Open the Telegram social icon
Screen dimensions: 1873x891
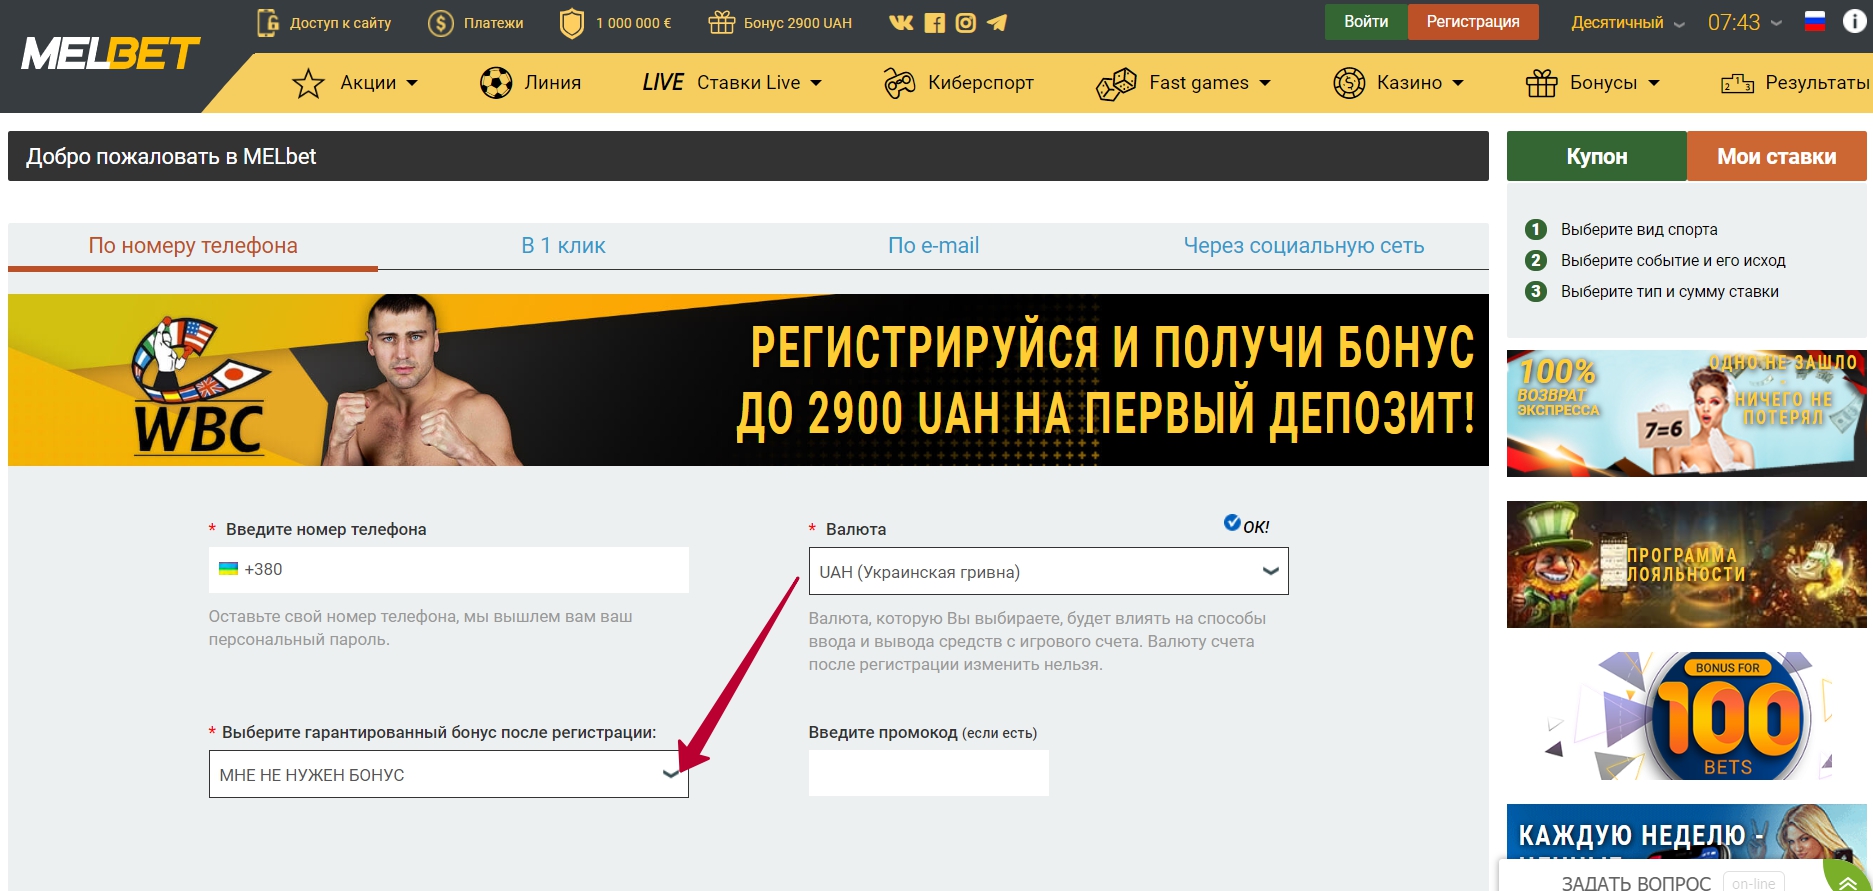point(997,22)
